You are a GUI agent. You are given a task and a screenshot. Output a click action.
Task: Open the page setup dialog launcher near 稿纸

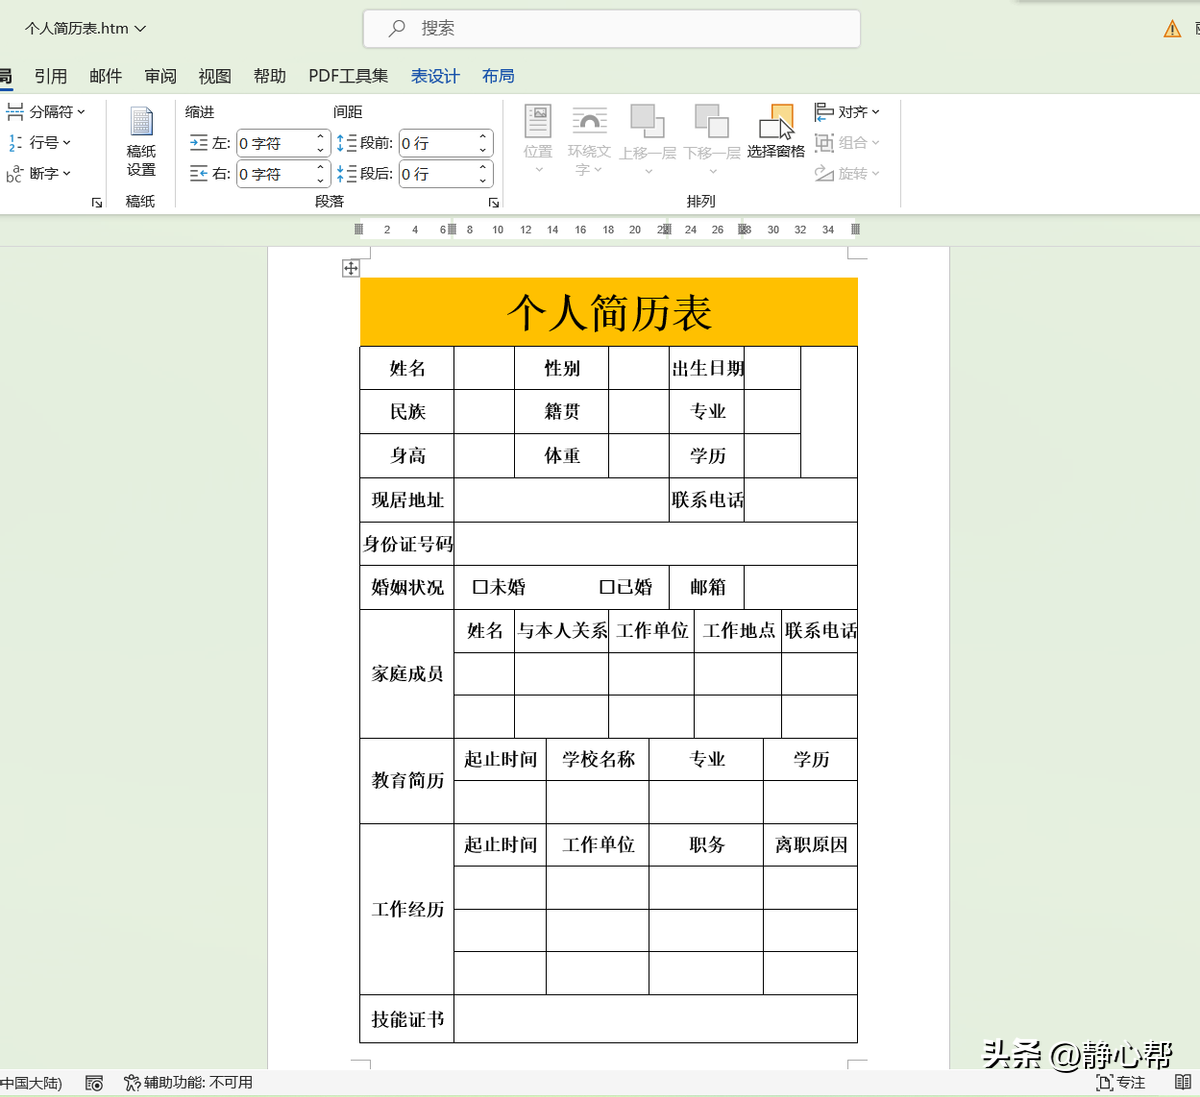[97, 203]
